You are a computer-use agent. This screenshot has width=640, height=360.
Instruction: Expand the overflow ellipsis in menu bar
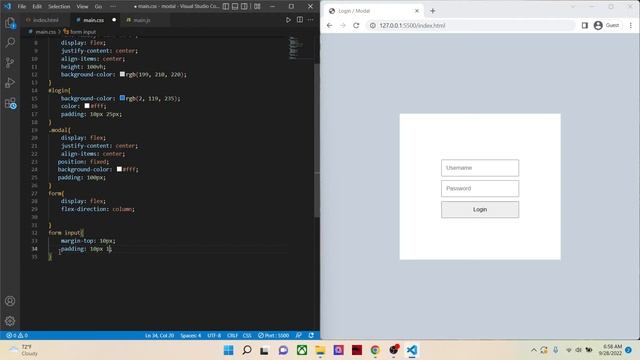coord(113,7)
